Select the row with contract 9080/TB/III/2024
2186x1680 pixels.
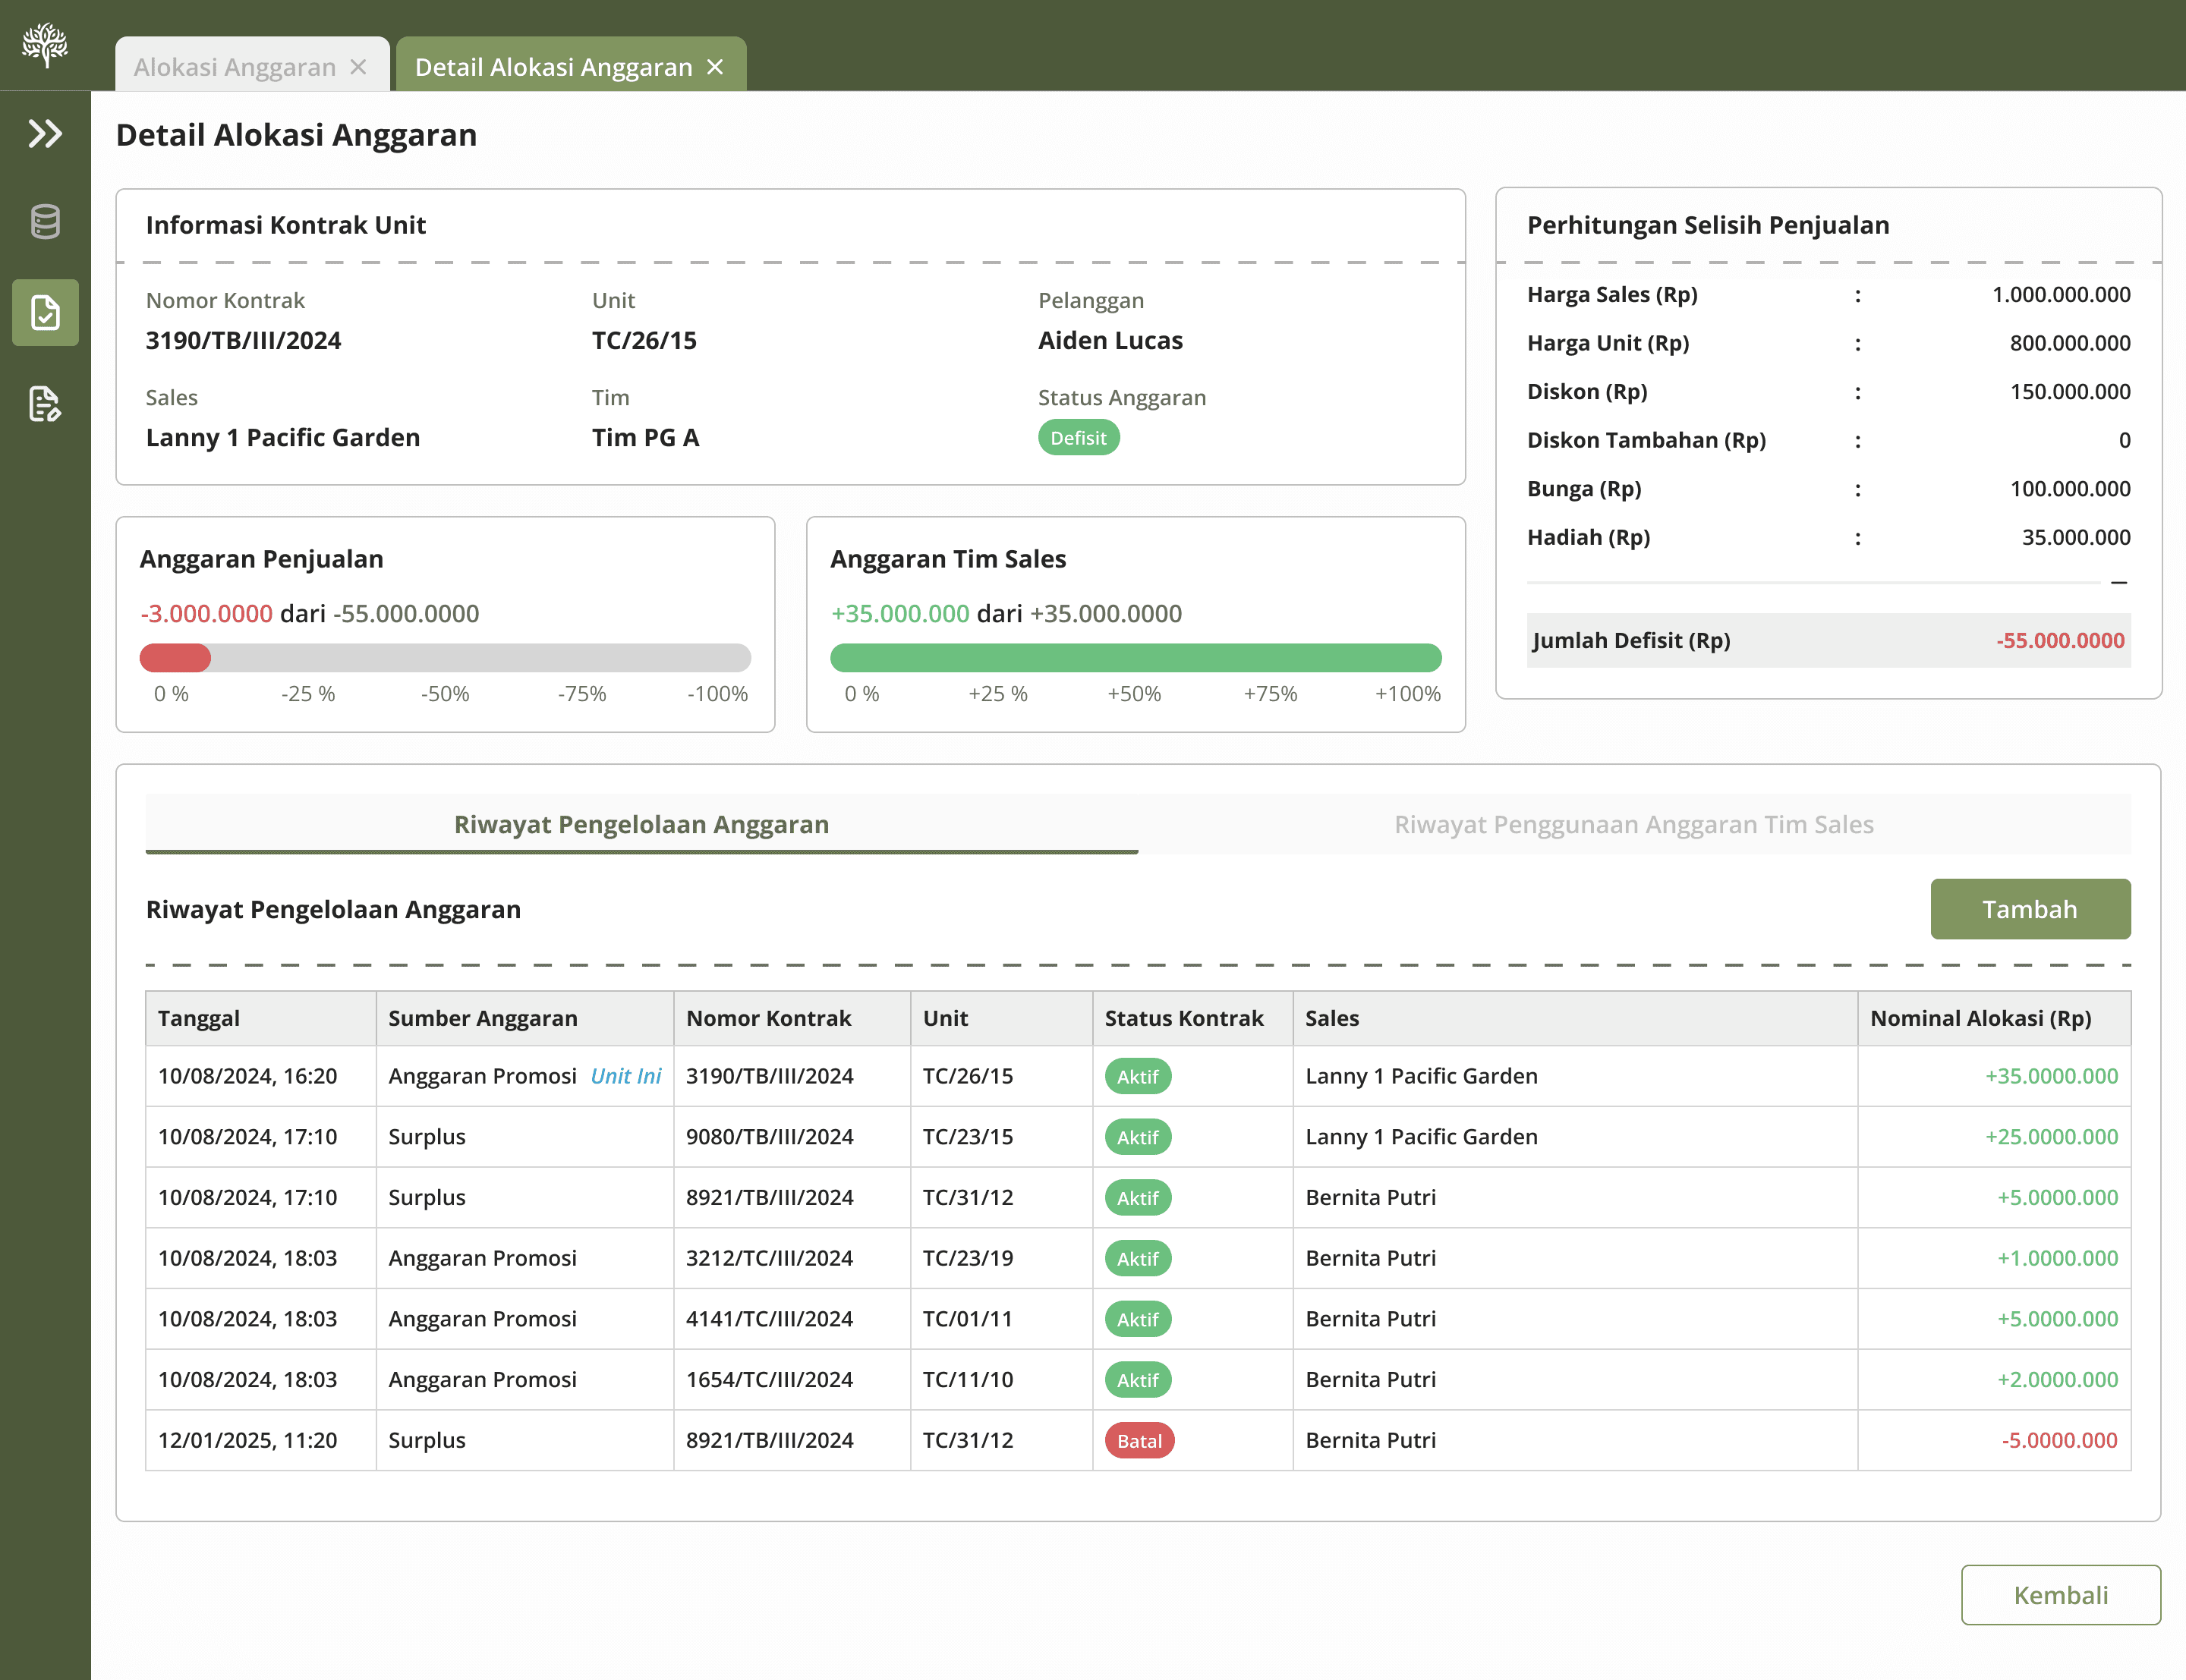click(x=1138, y=1137)
